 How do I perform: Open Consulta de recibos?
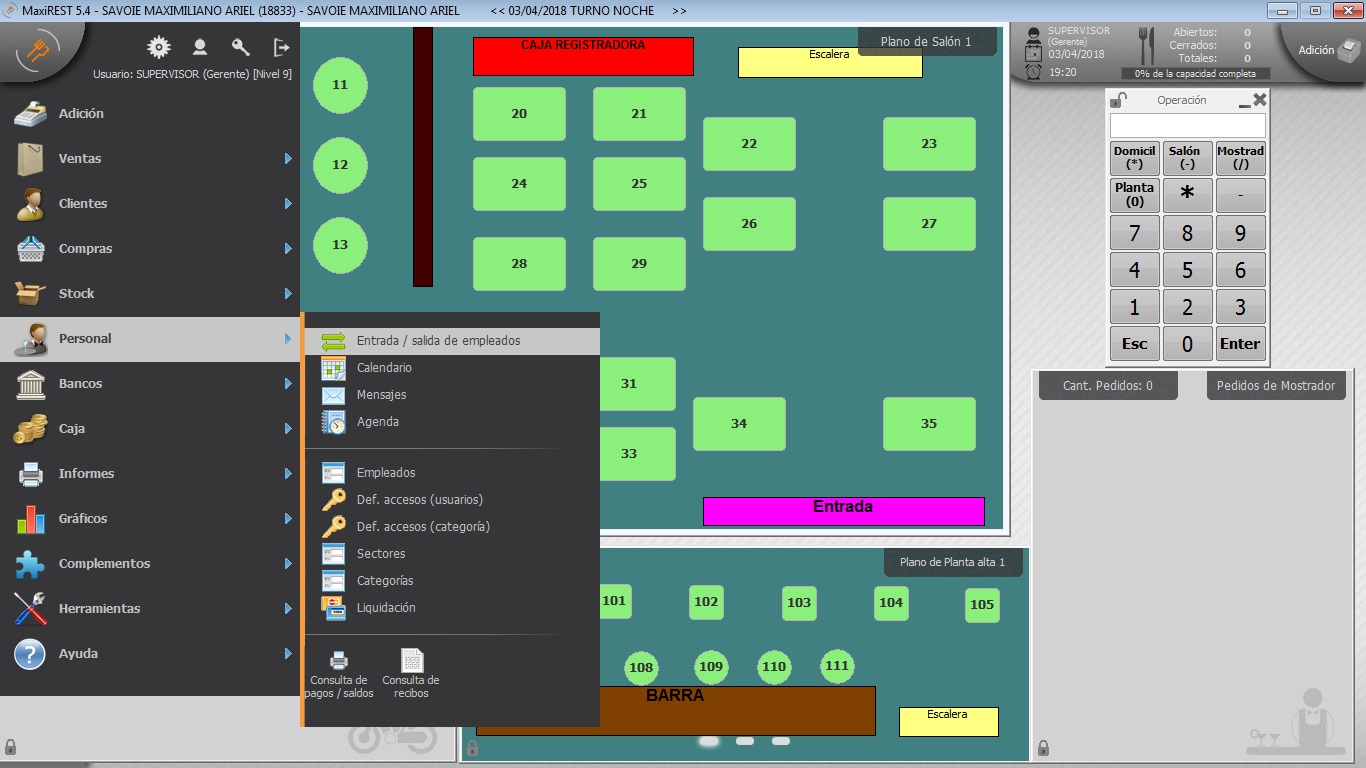pyautogui.click(x=411, y=673)
